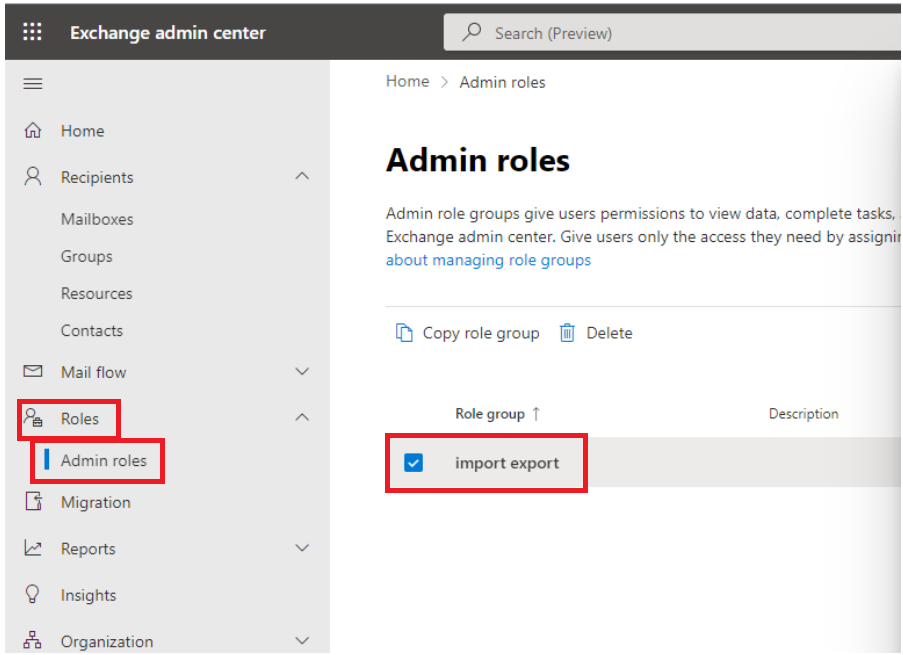
Task: Click the Recipients person icon
Action: [x=33, y=176]
